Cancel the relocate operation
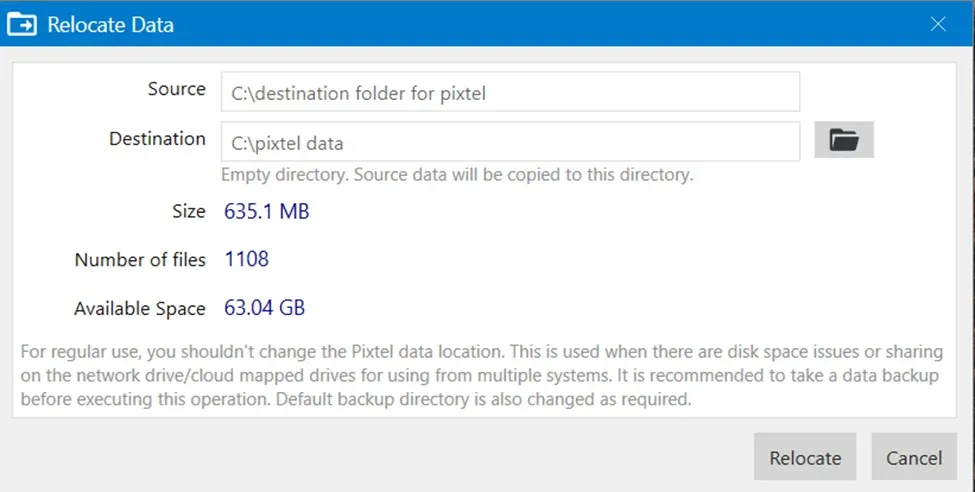 pos(914,457)
